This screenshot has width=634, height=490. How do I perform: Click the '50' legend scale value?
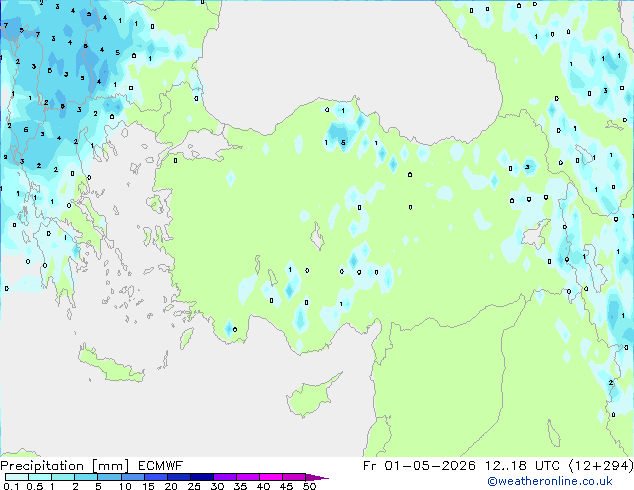[309, 486]
